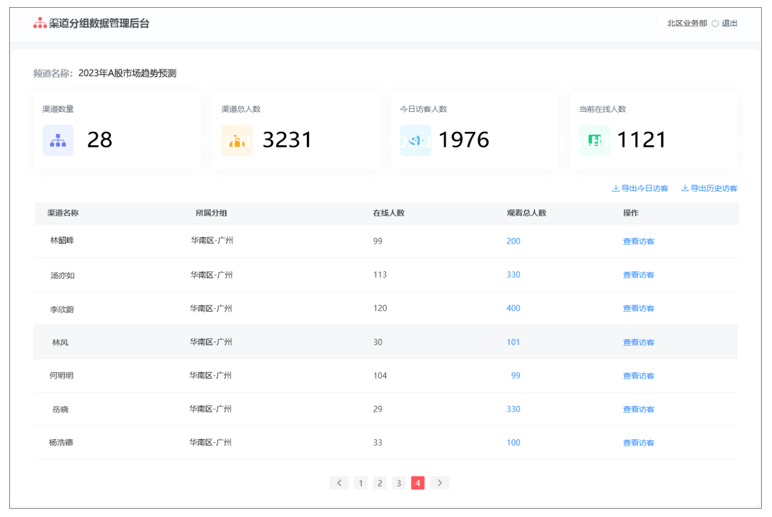Select channel name 林风

[61, 342]
